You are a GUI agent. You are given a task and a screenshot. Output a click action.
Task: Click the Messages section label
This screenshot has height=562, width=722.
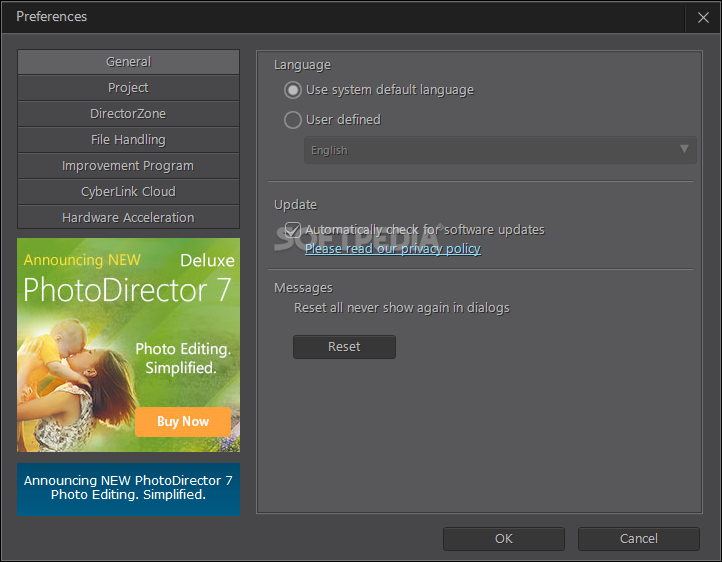pos(303,288)
